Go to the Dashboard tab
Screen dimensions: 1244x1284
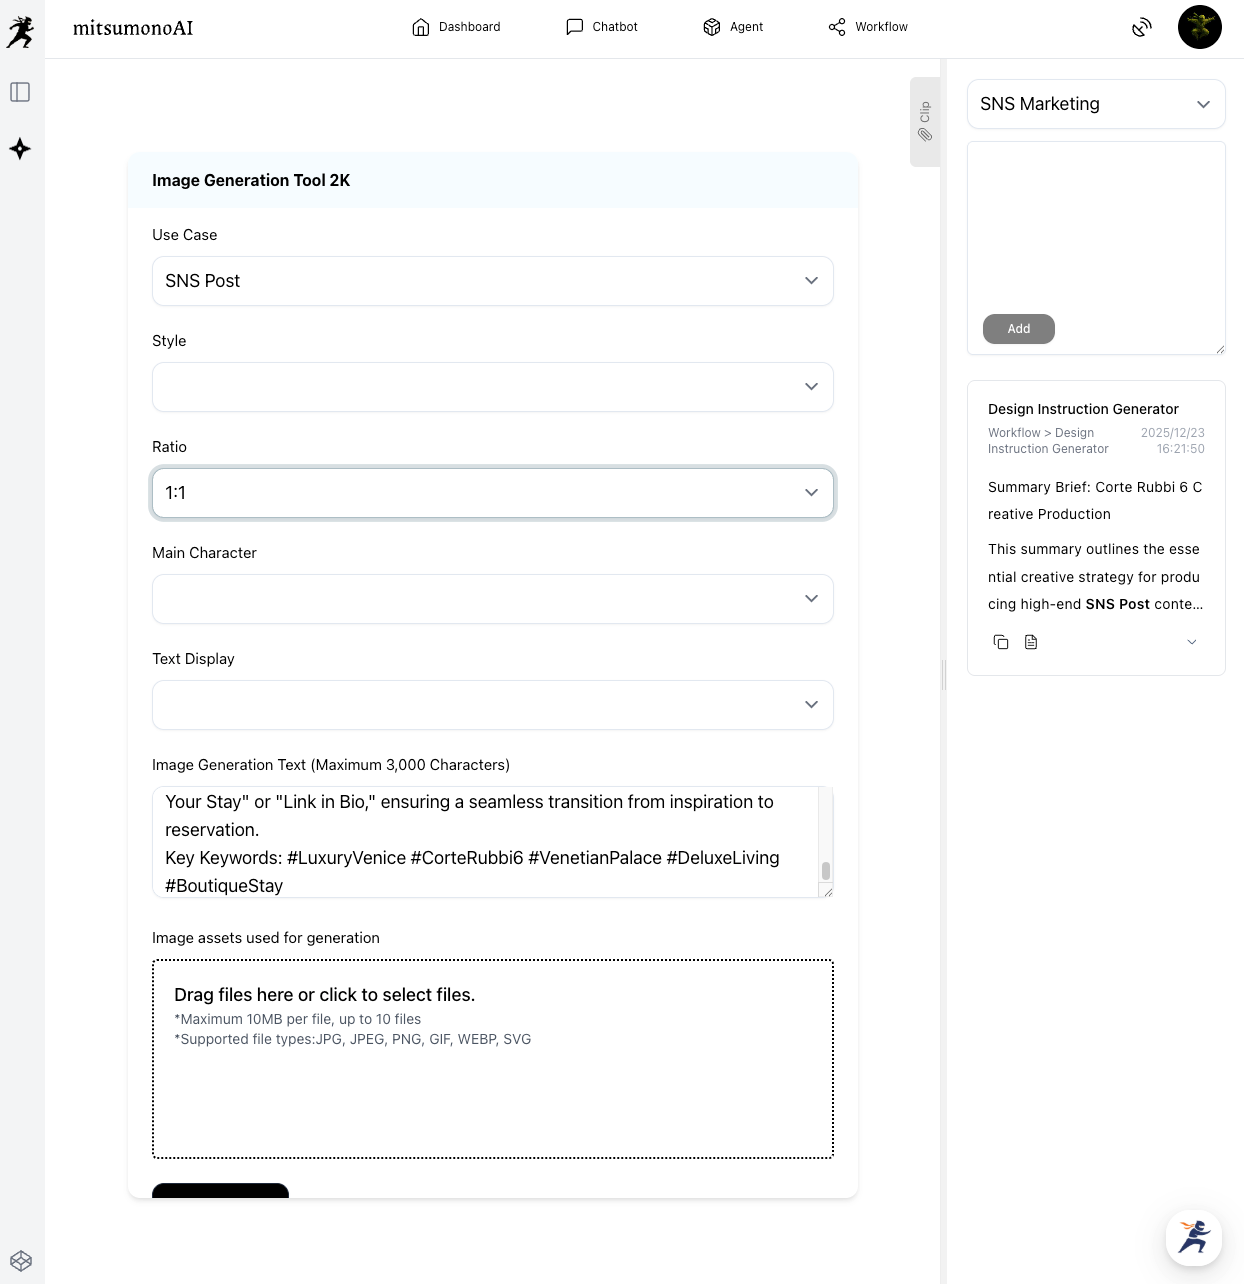456,27
